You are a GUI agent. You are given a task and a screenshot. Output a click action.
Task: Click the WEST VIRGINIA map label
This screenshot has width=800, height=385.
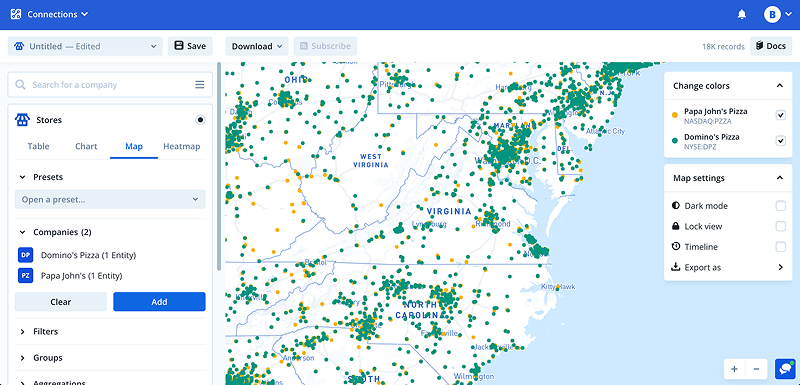coord(371,161)
